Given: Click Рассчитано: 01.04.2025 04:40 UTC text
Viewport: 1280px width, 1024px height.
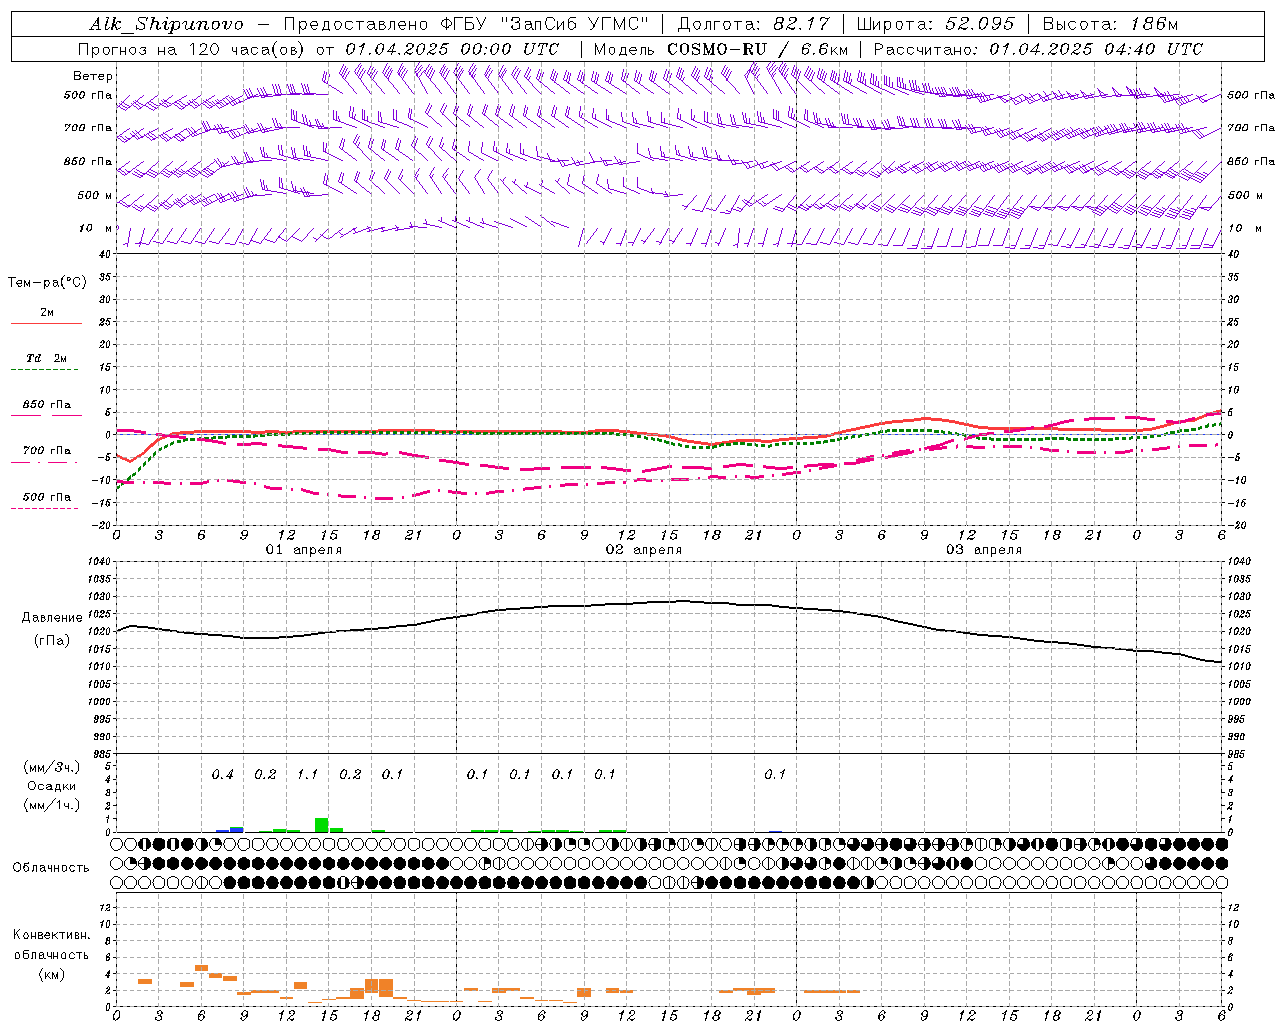Looking at the screenshot, I should [1038, 49].
